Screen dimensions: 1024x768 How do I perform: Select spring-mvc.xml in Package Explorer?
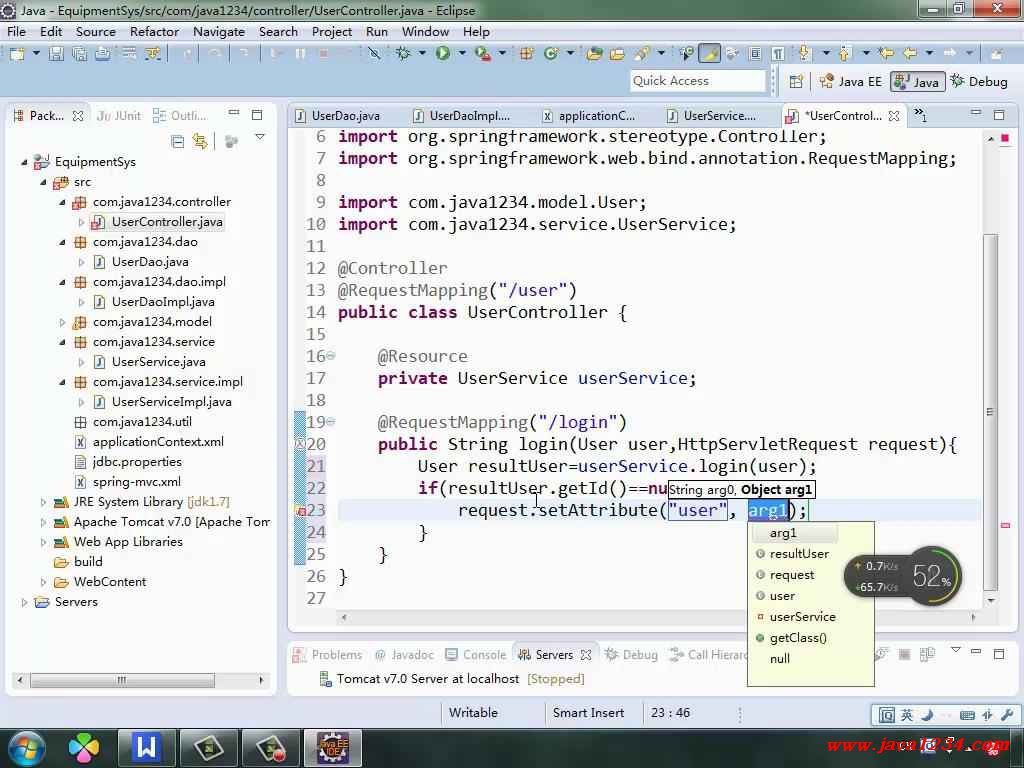coord(136,482)
